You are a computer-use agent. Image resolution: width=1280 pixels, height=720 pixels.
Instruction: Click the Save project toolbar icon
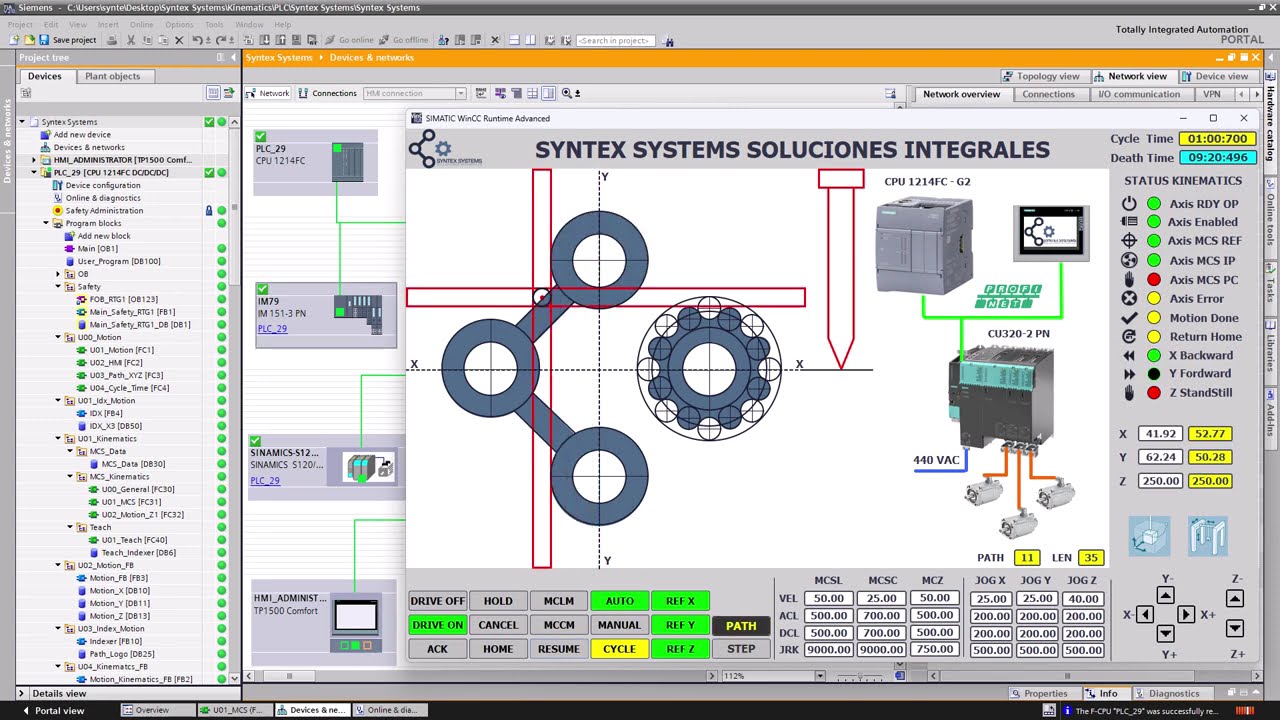click(x=44, y=40)
